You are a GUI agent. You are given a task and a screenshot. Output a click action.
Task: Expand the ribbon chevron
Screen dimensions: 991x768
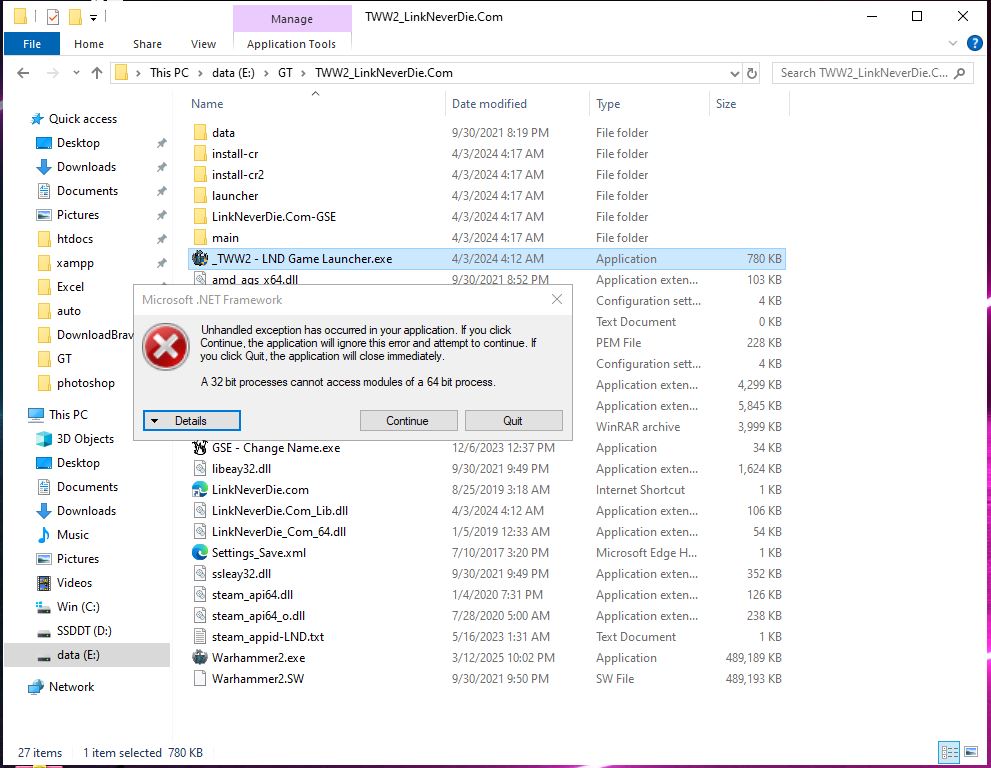[x=953, y=44]
